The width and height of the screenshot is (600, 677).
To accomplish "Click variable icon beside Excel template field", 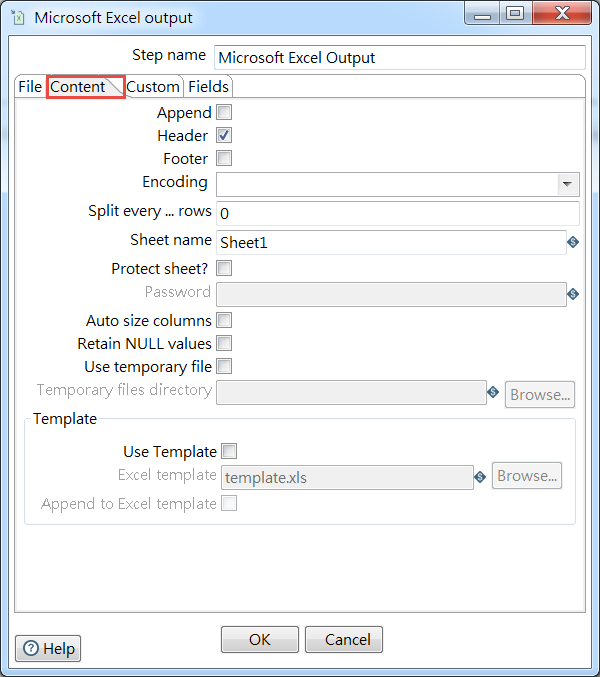I will tap(480, 477).
